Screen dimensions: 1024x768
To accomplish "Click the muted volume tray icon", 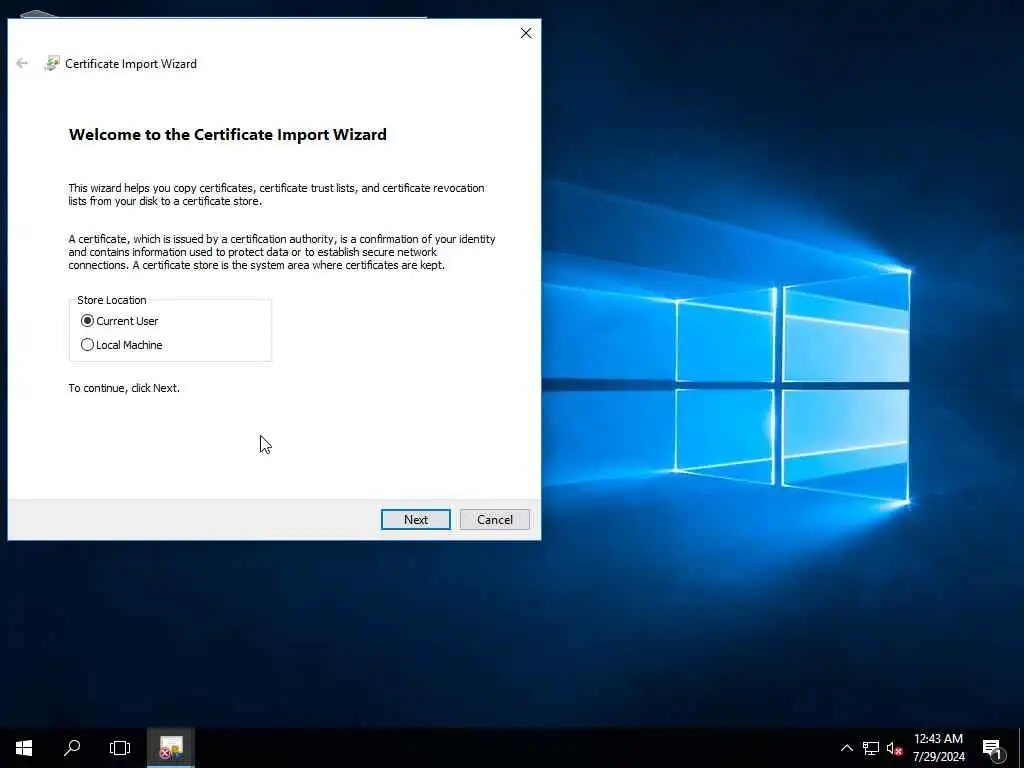I will [x=894, y=748].
